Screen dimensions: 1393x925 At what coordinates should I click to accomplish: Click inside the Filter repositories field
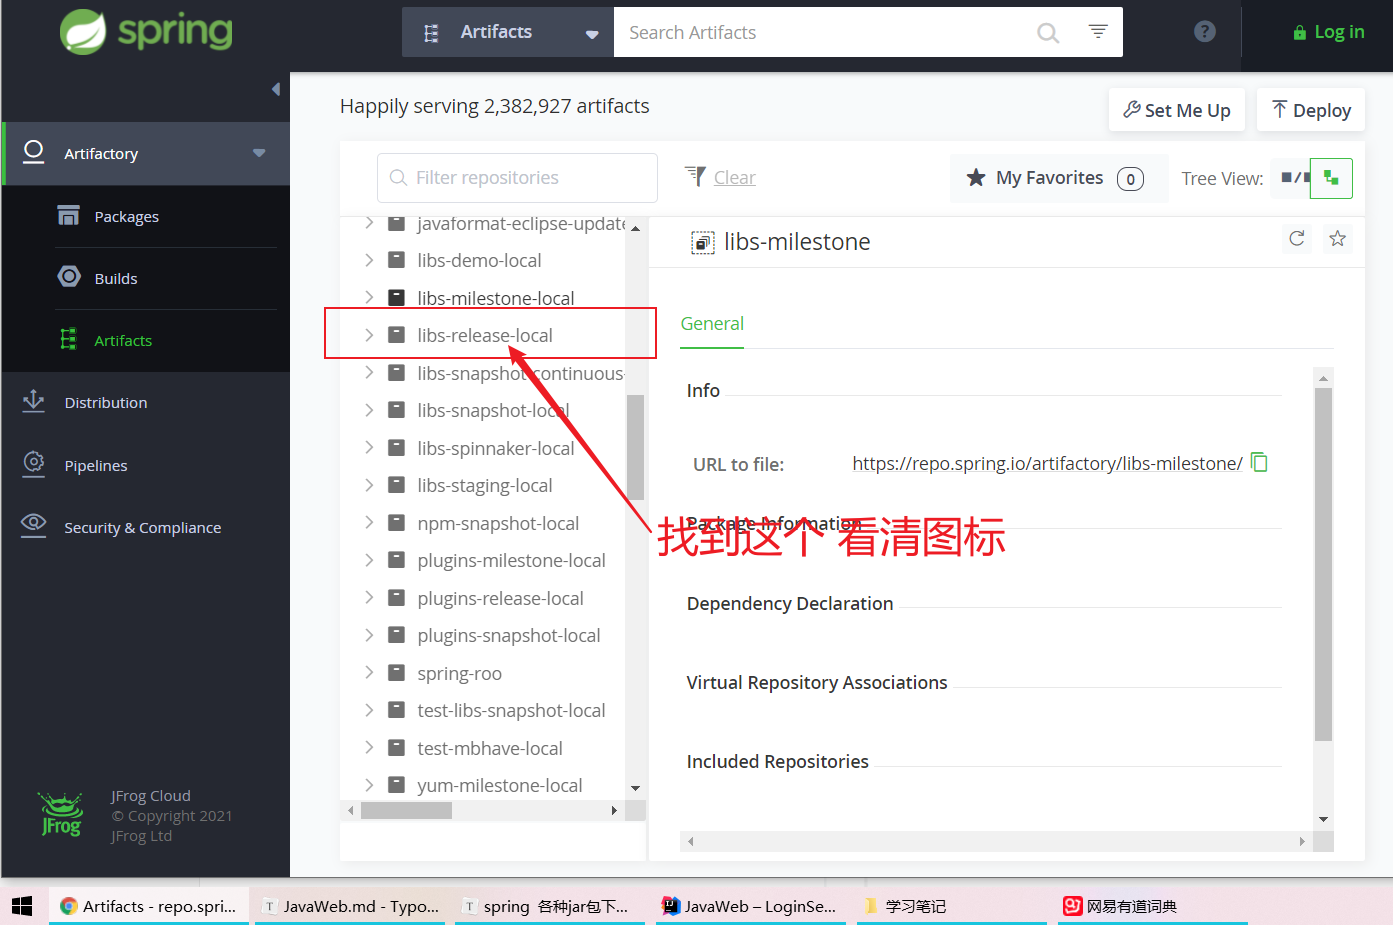point(516,177)
